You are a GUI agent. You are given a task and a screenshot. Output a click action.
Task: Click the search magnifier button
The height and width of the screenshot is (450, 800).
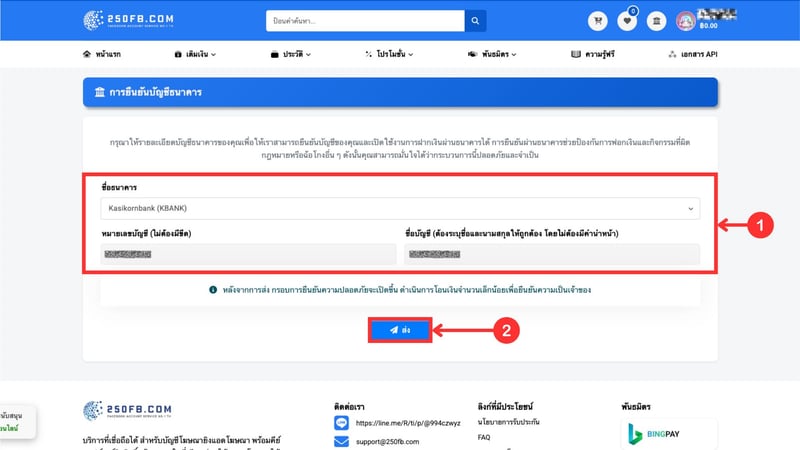(476, 20)
